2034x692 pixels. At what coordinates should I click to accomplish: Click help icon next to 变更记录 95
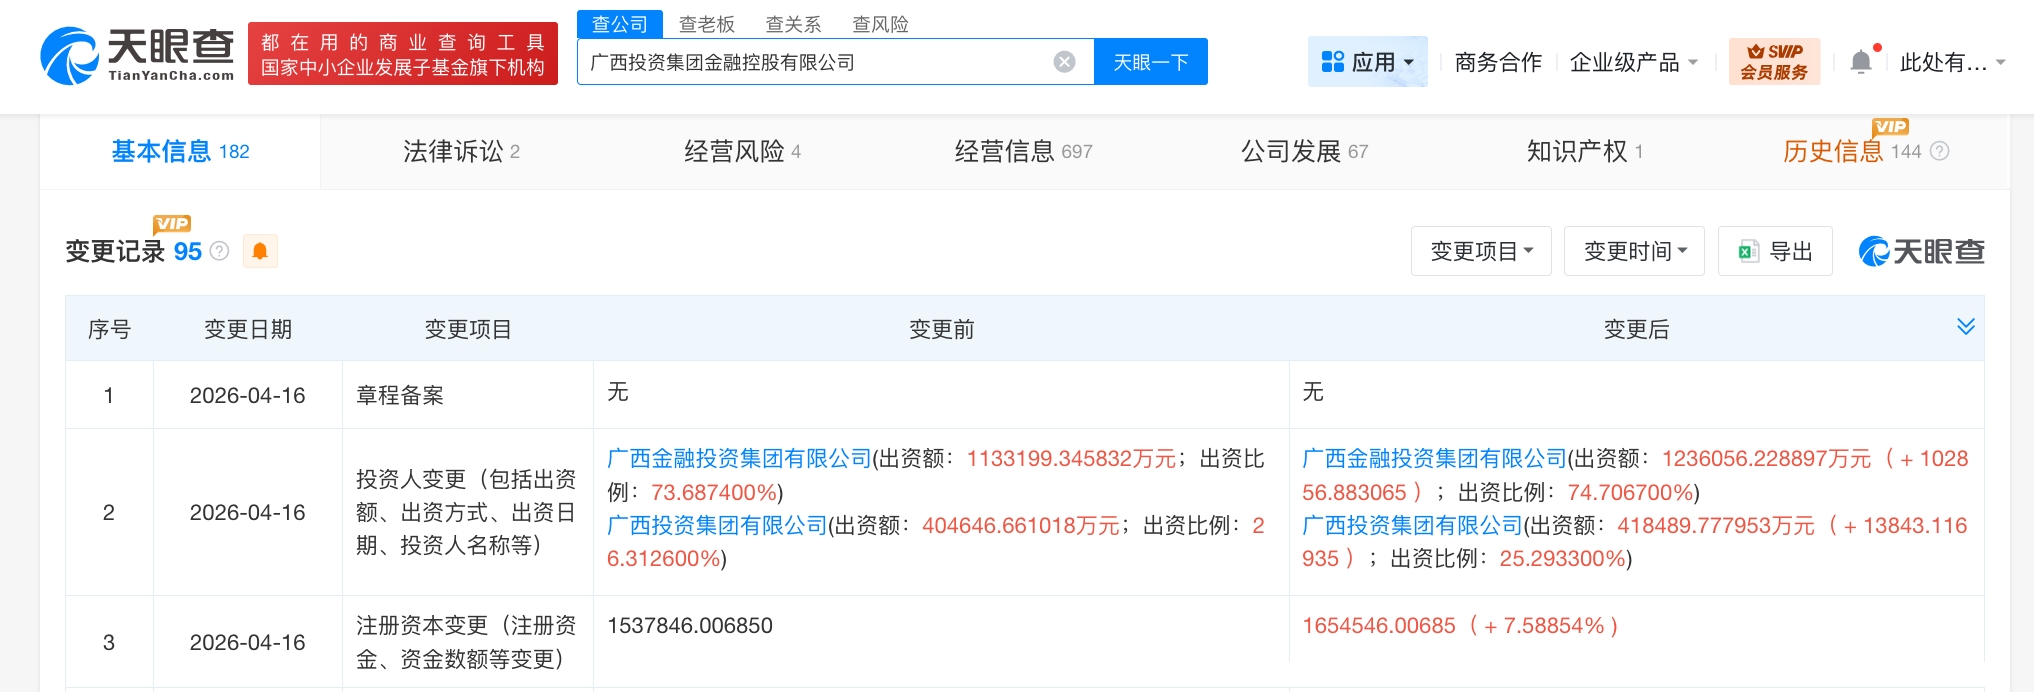tap(220, 251)
